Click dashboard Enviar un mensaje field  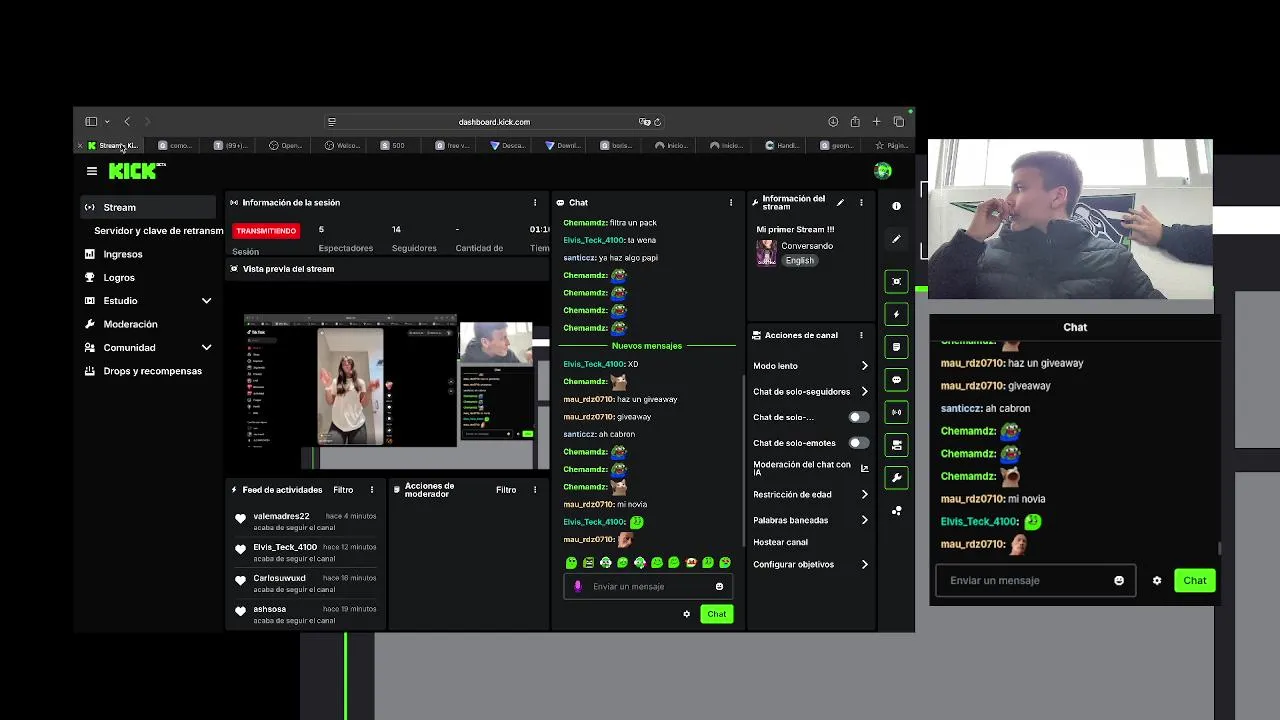647,587
